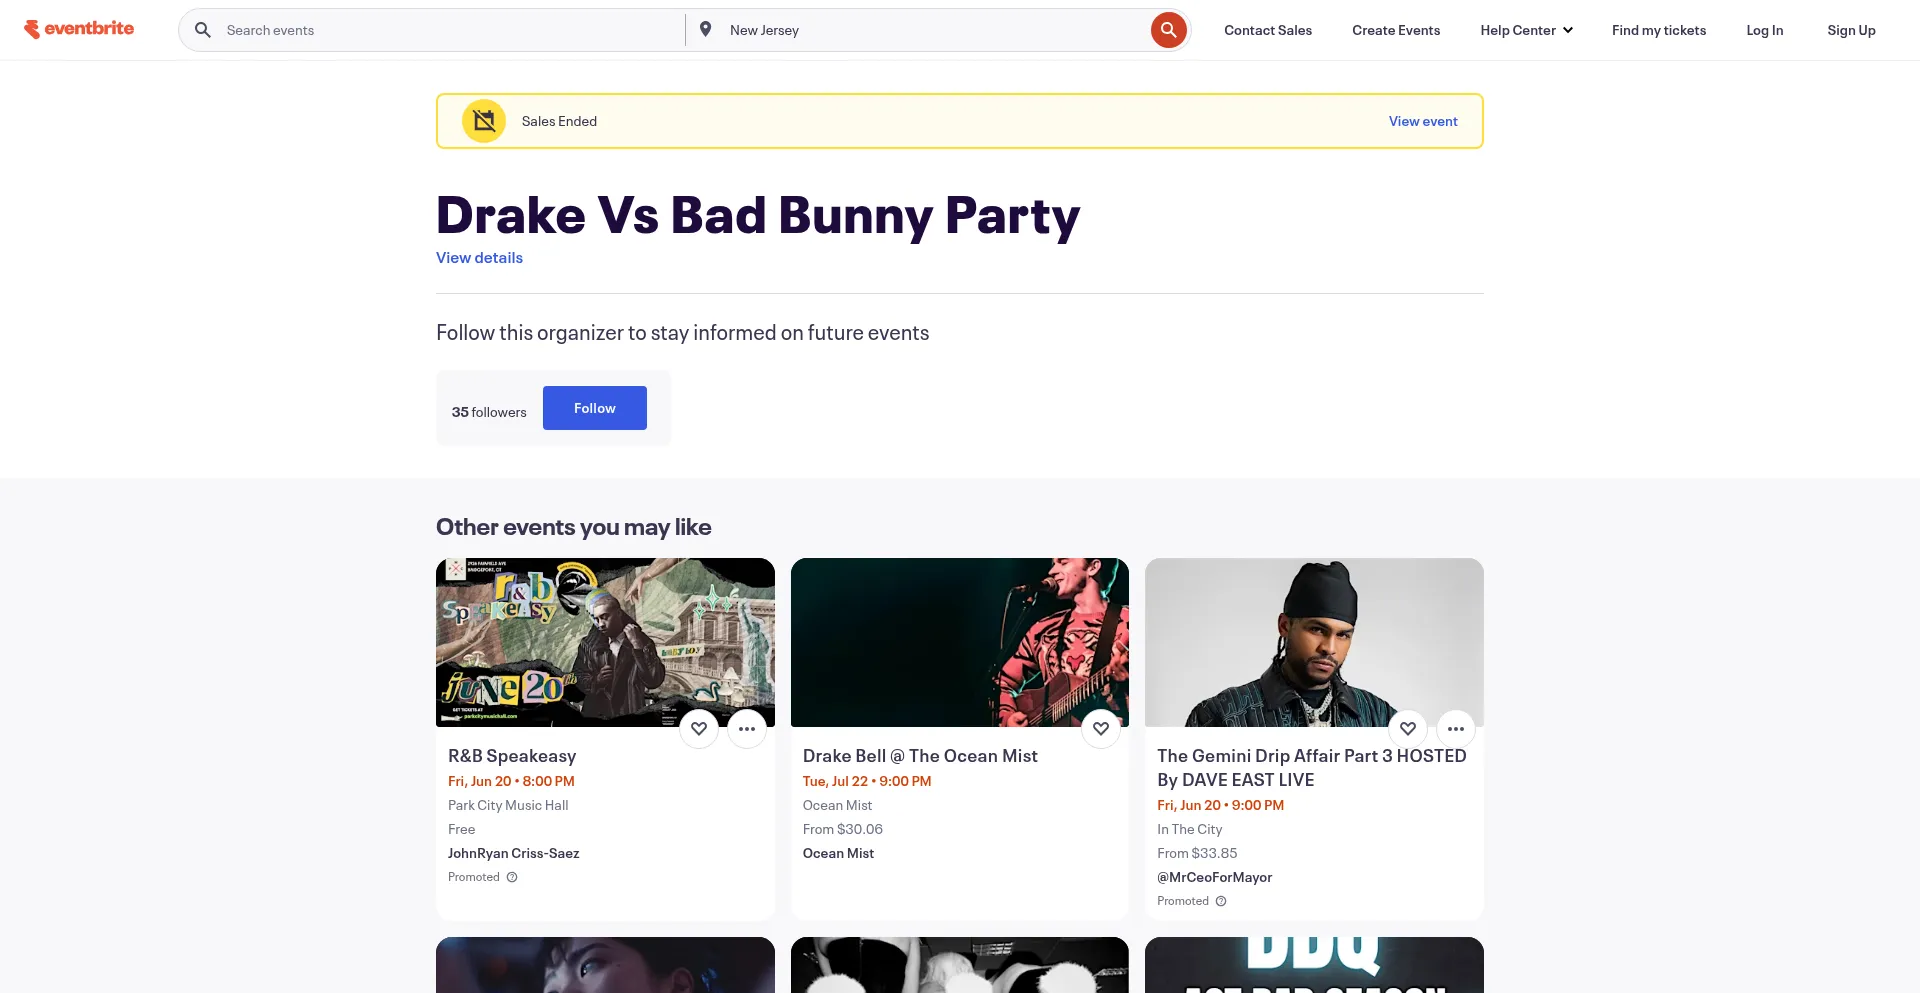Image resolution: width=1920 pixels, height=993 pixels.
Task: Open the New Jersey location field
Action: pyautogui.click(x=930, y=30)
